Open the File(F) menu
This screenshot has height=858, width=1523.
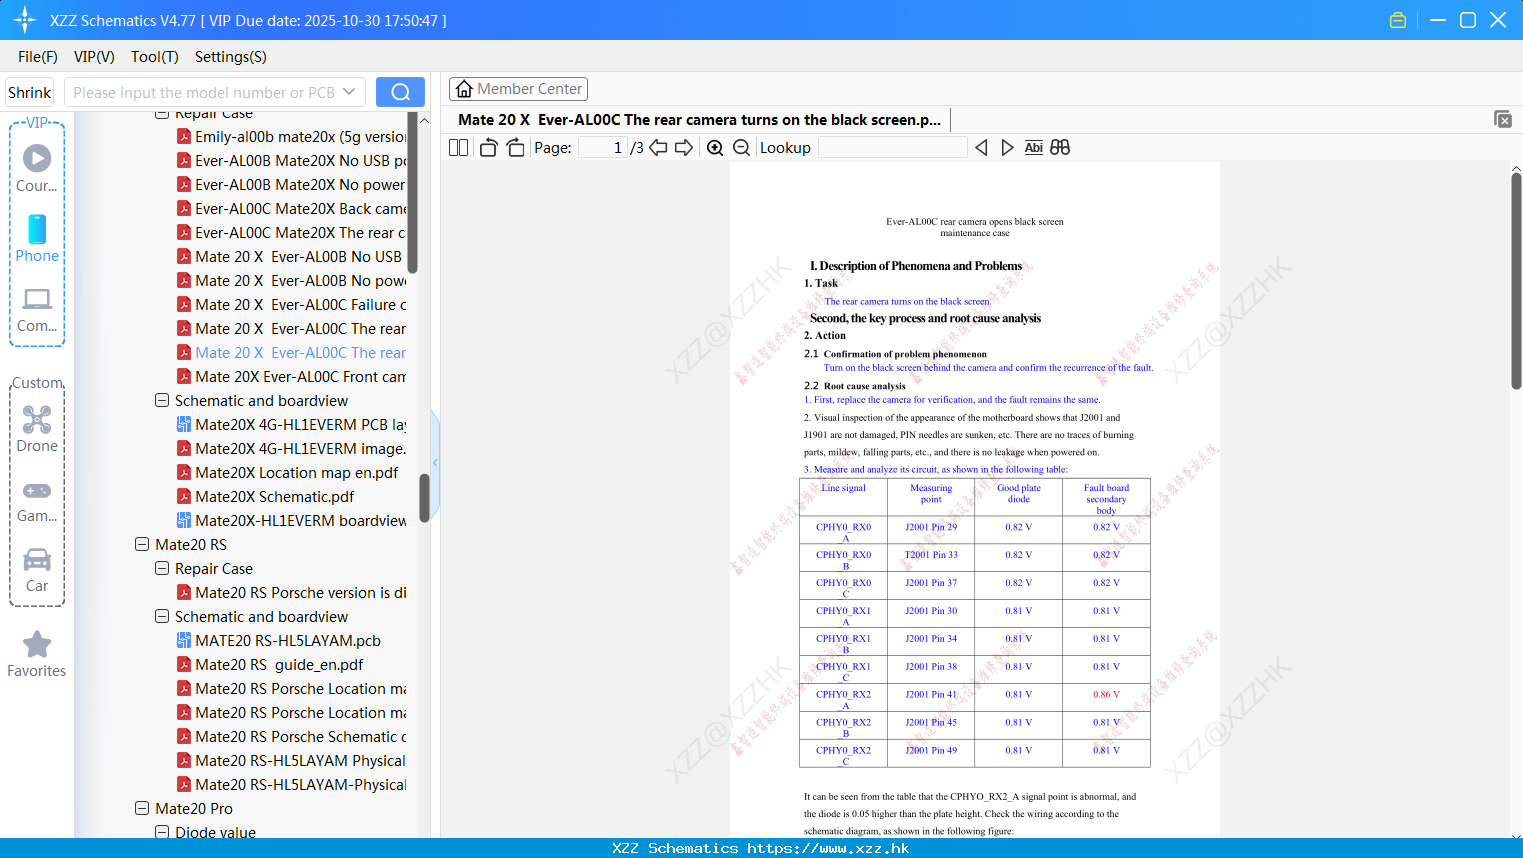[38, 56]
